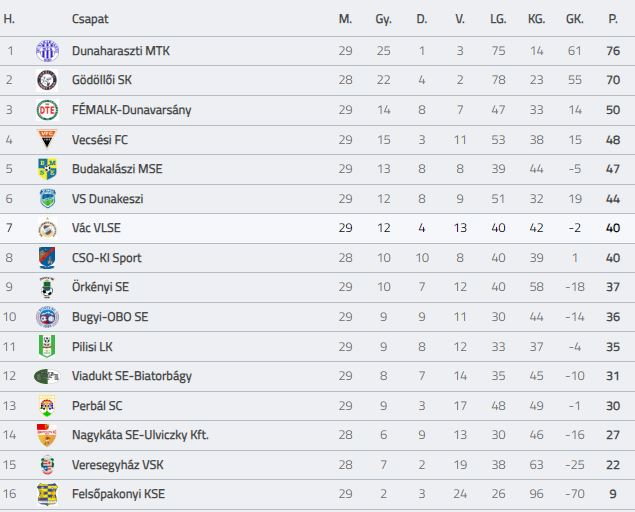Image resolution: width=635 pixels, height=512 pixels.
Task: Click the Vecsési FC triangular badge
Action: [x=47, y=139]
